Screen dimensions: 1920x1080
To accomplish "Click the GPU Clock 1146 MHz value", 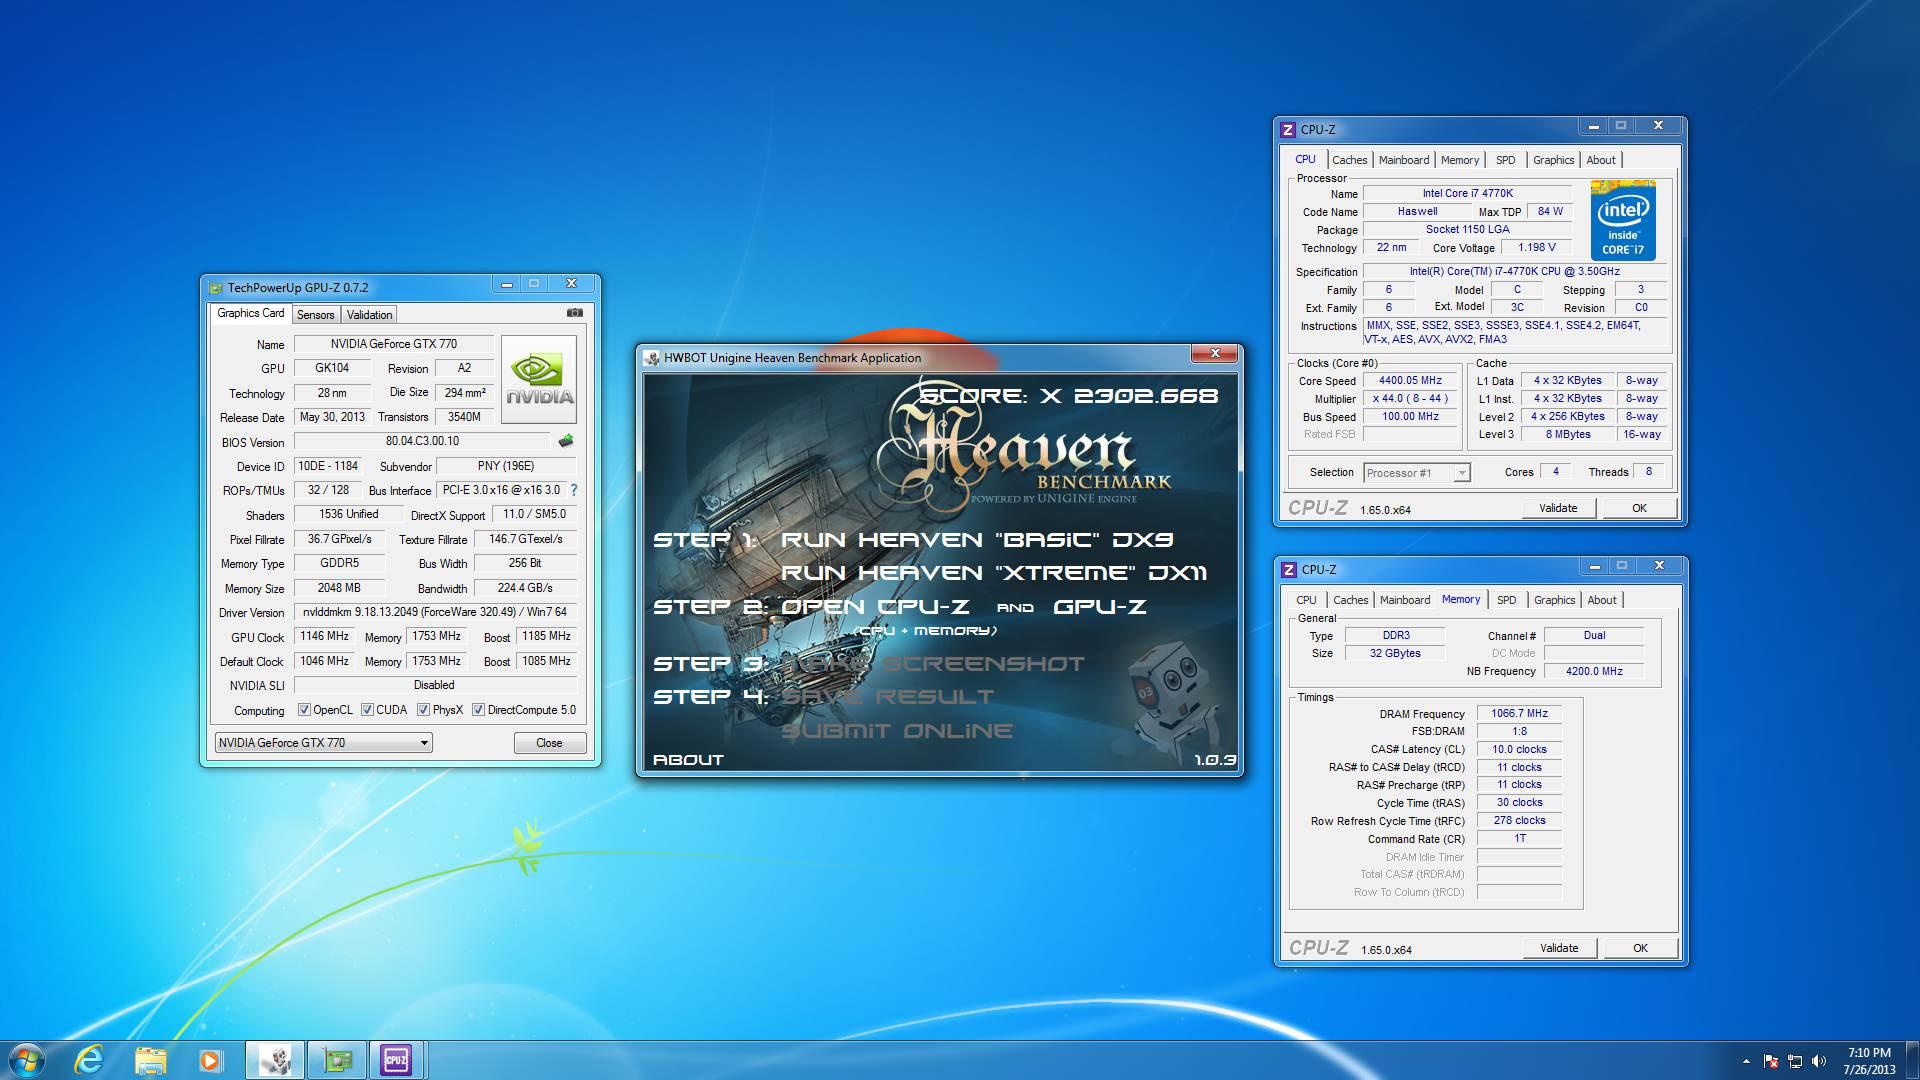I will coord(324,637).
